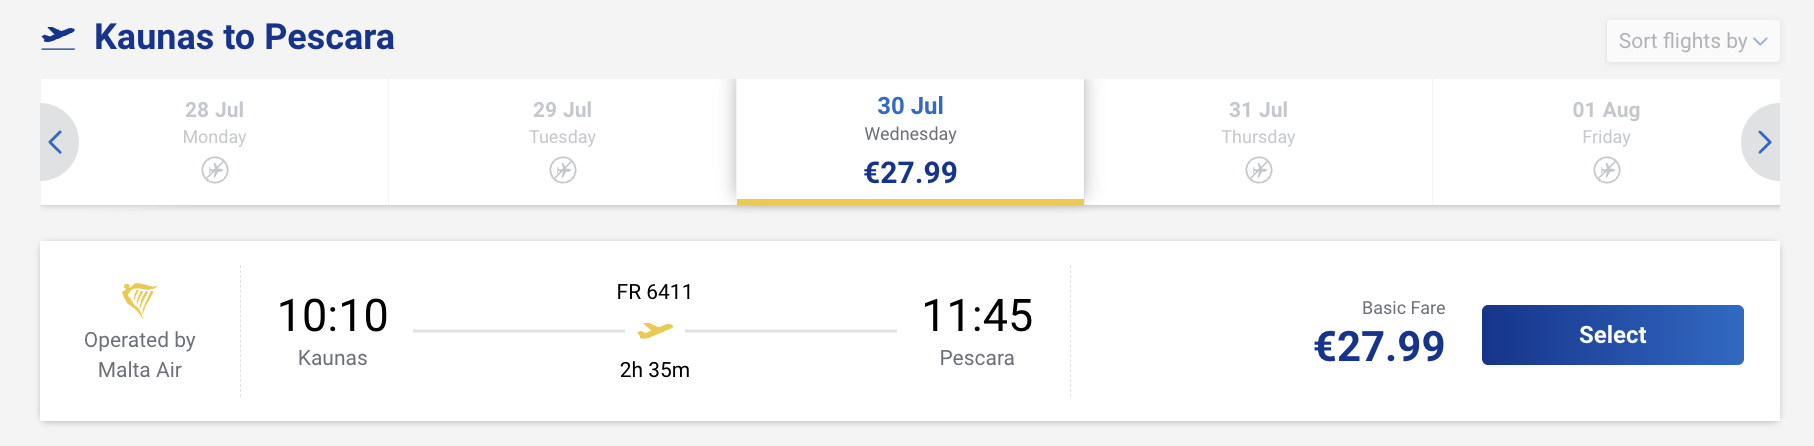
Task: Show later dates with right arrow
Action: (x=1763, y=142)
